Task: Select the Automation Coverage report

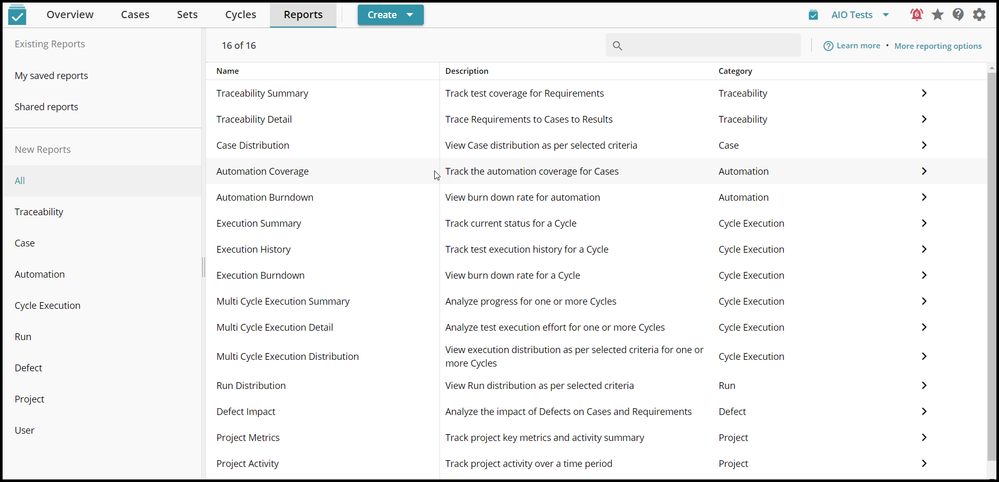Action: 262,171
